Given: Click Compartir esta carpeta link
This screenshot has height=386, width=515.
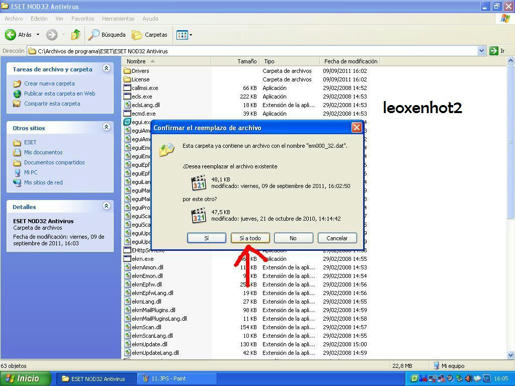Looking at the screenshot, I should [52, 104].
